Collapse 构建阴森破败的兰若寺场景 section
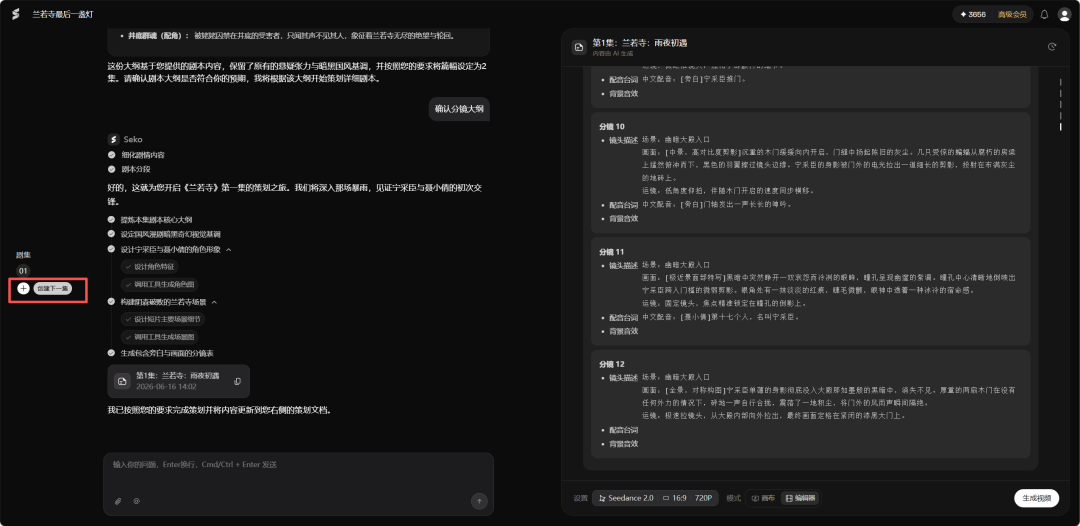Image resolution: width=1080 pixels, height=526 pixels. pos(214,302)
